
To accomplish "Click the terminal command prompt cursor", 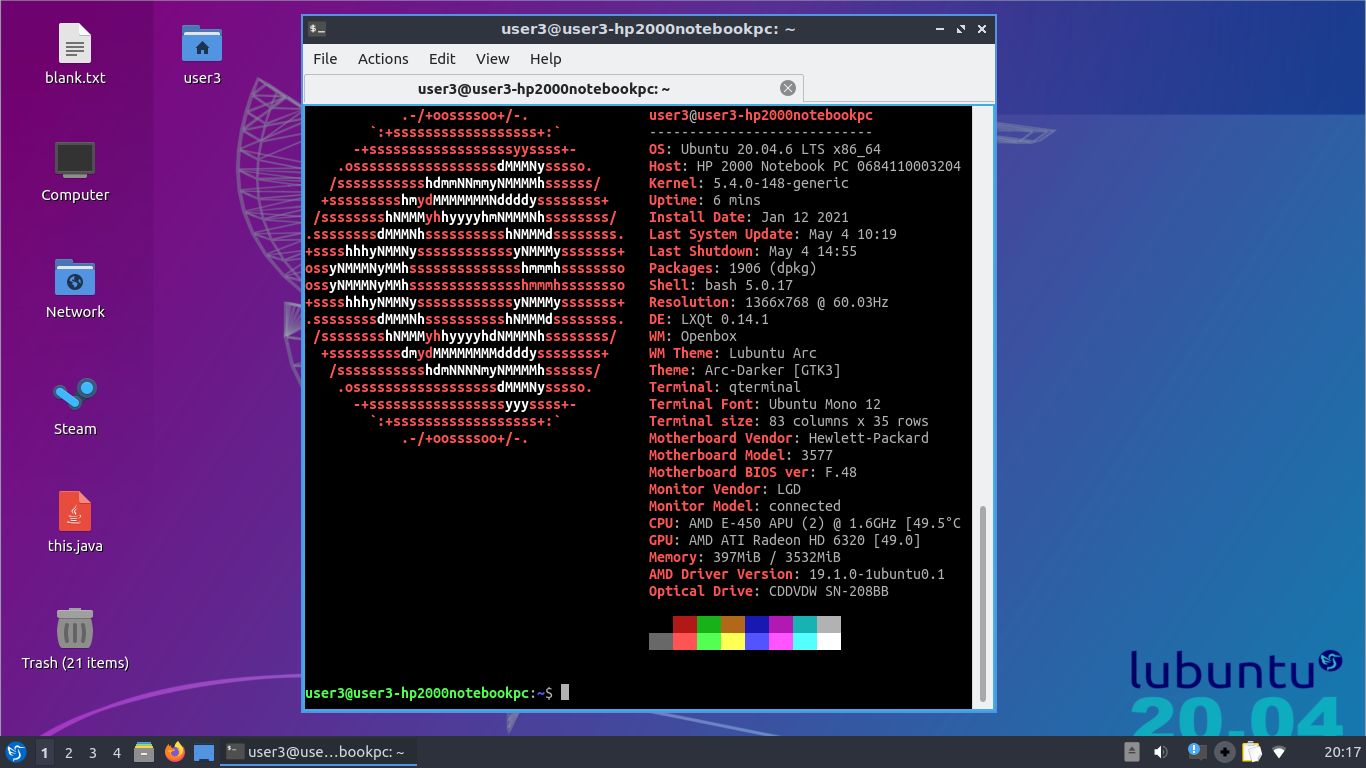I will click(x=565, y=692).
